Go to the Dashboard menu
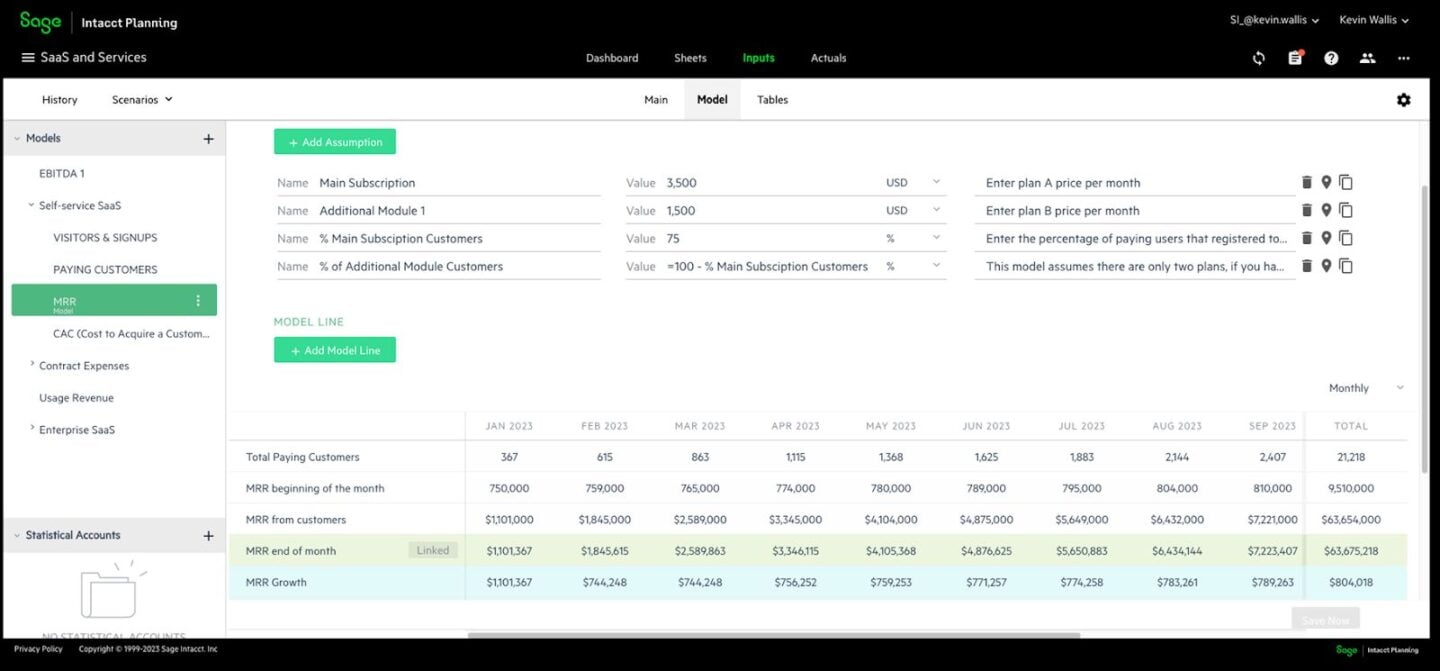This screenshot has width=1440, height=671. tap(612, 58)
